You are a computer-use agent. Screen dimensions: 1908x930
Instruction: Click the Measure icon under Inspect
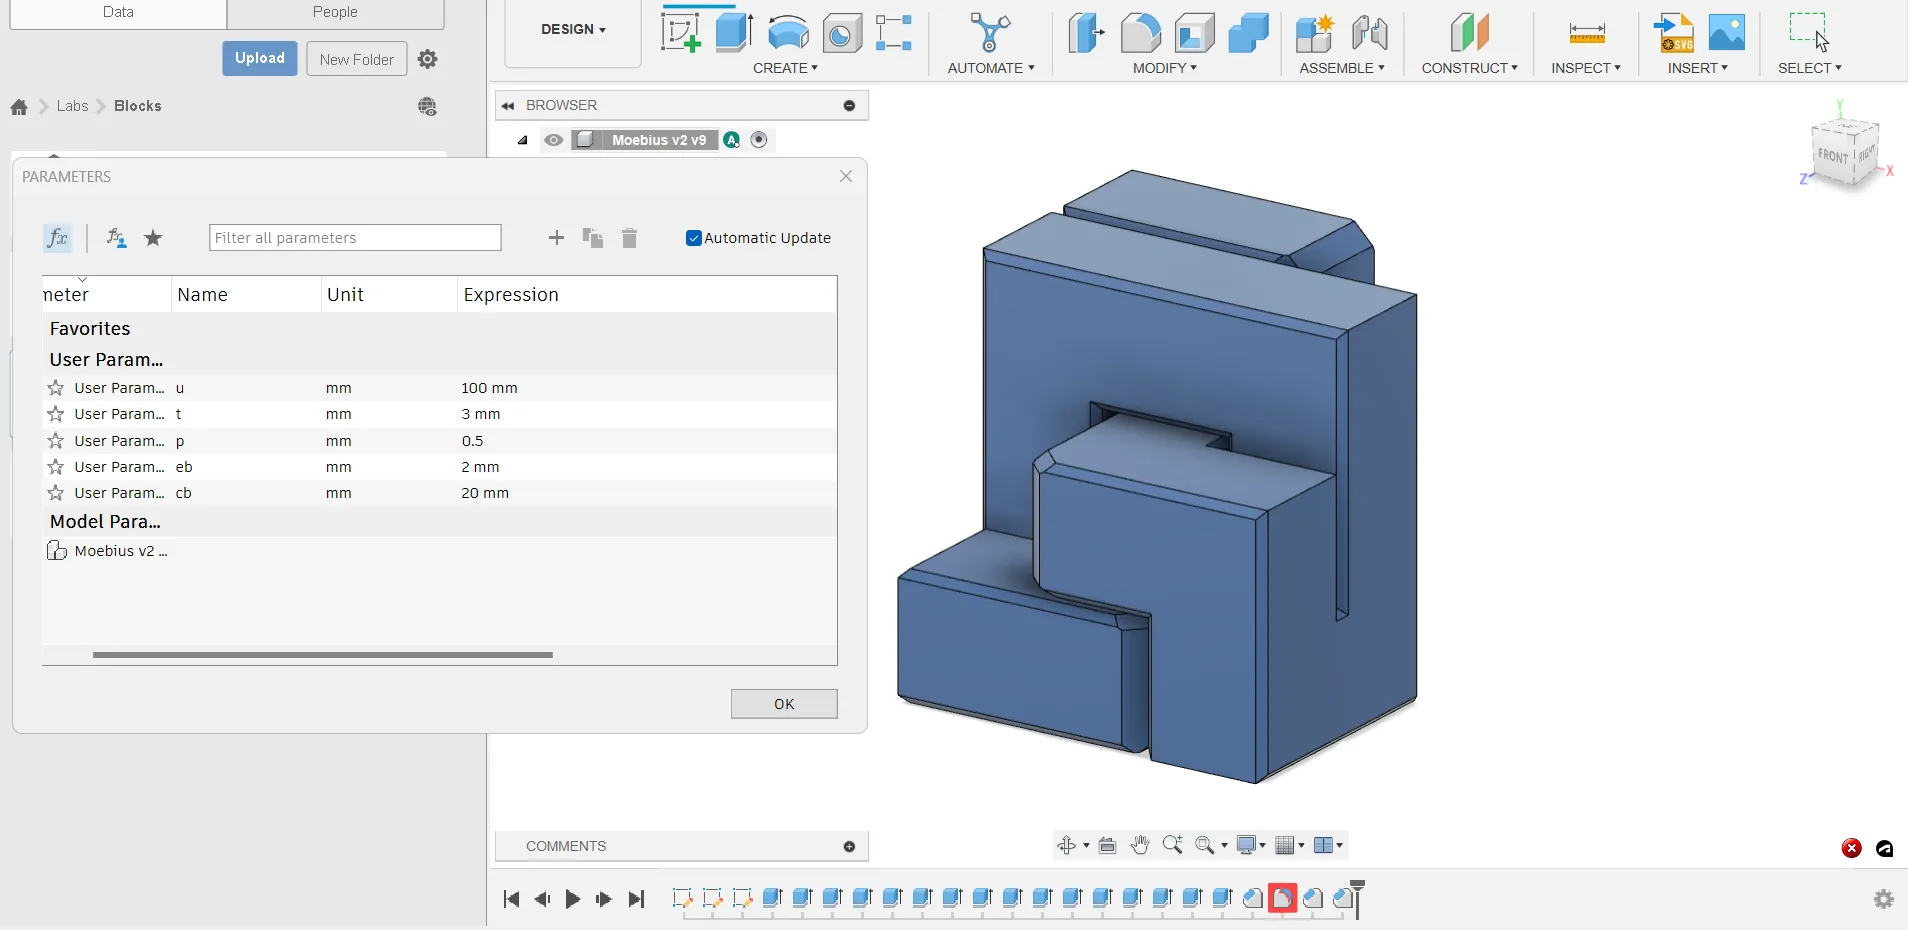[x=1586, y=34]
